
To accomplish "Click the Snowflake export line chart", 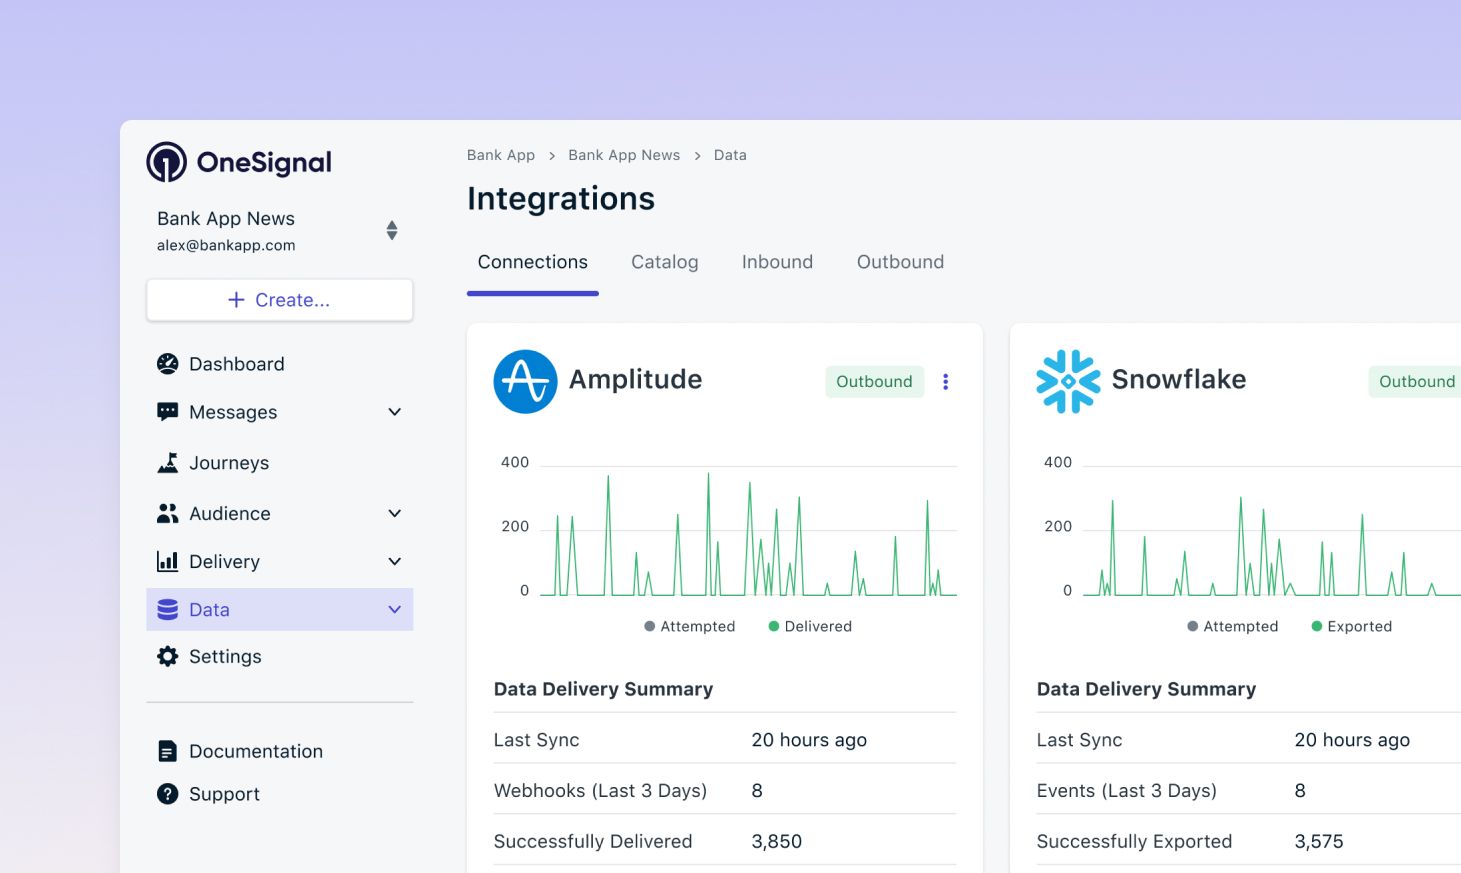I will coord(1272,531).
